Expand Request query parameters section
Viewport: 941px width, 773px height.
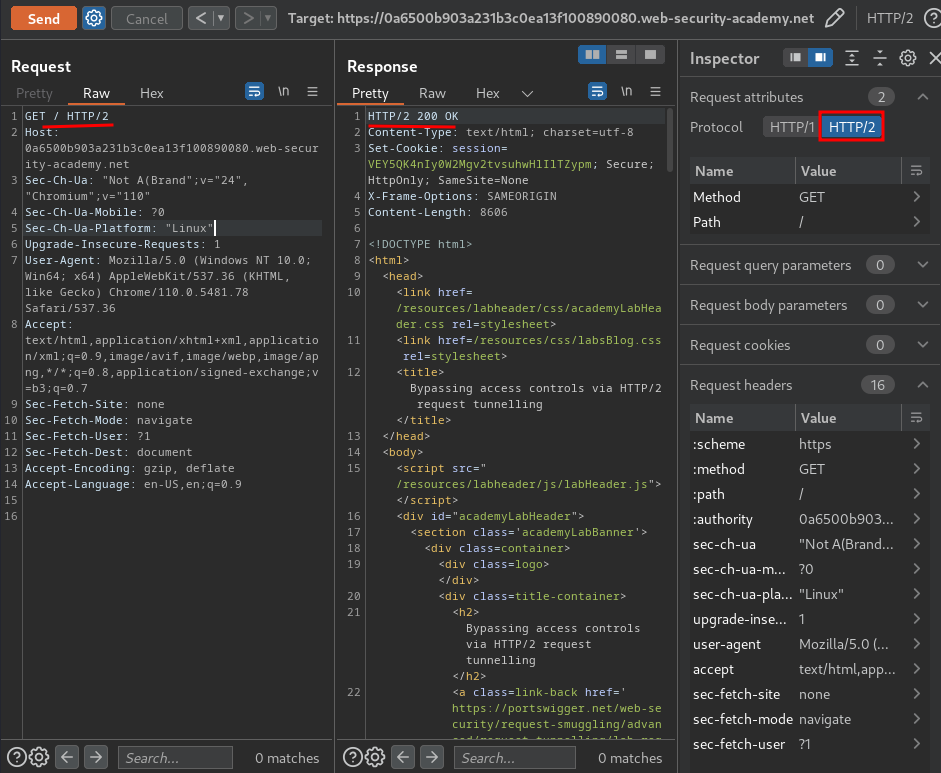click(x=923, y=265)
